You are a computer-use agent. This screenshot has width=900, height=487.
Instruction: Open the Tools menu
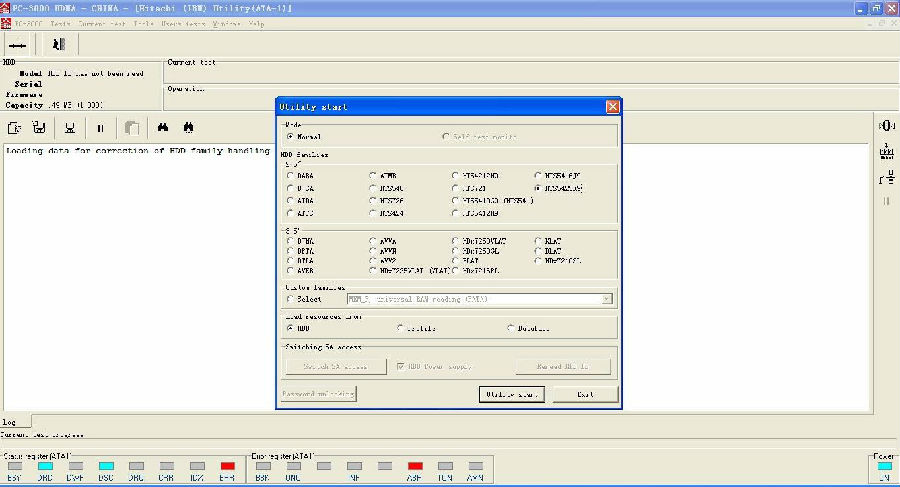click(x=143, y=24)
